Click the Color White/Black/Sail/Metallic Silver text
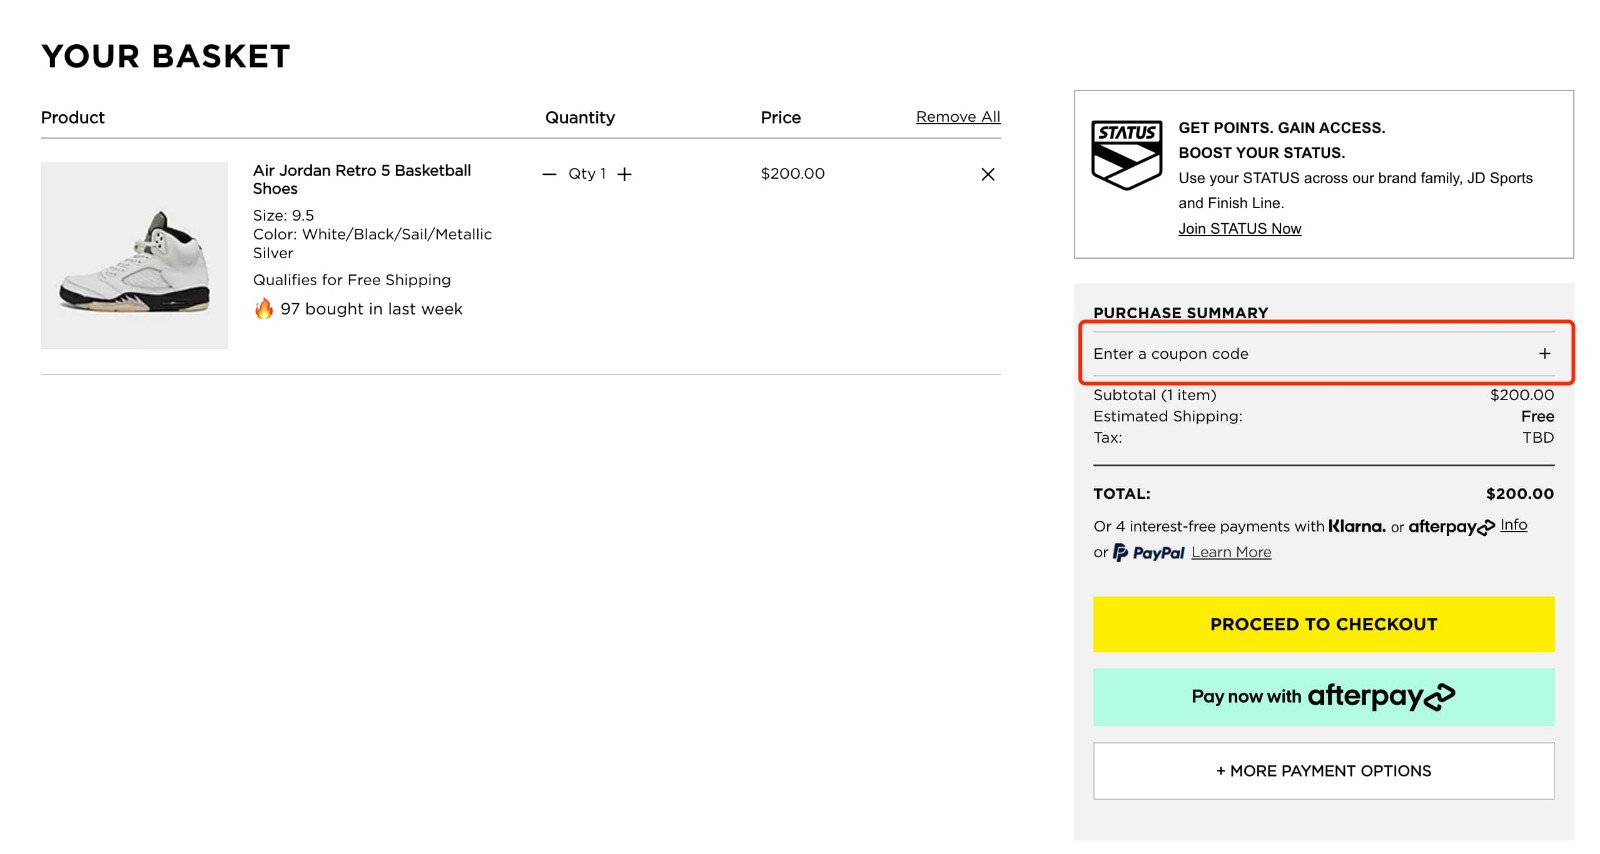The width and height of the screenshot is (1600, 854). 372,244
